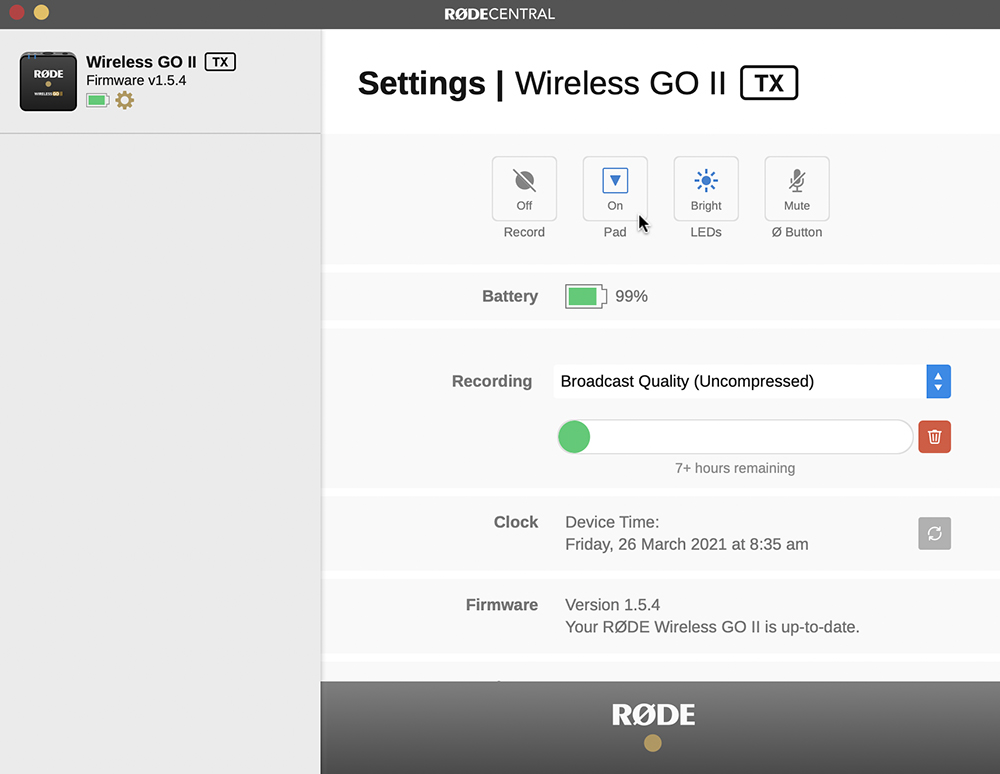Viewport: 1000px width, 774px height.
Task: Click the TX badge in Settings header
Action: (x=769, y=83)
